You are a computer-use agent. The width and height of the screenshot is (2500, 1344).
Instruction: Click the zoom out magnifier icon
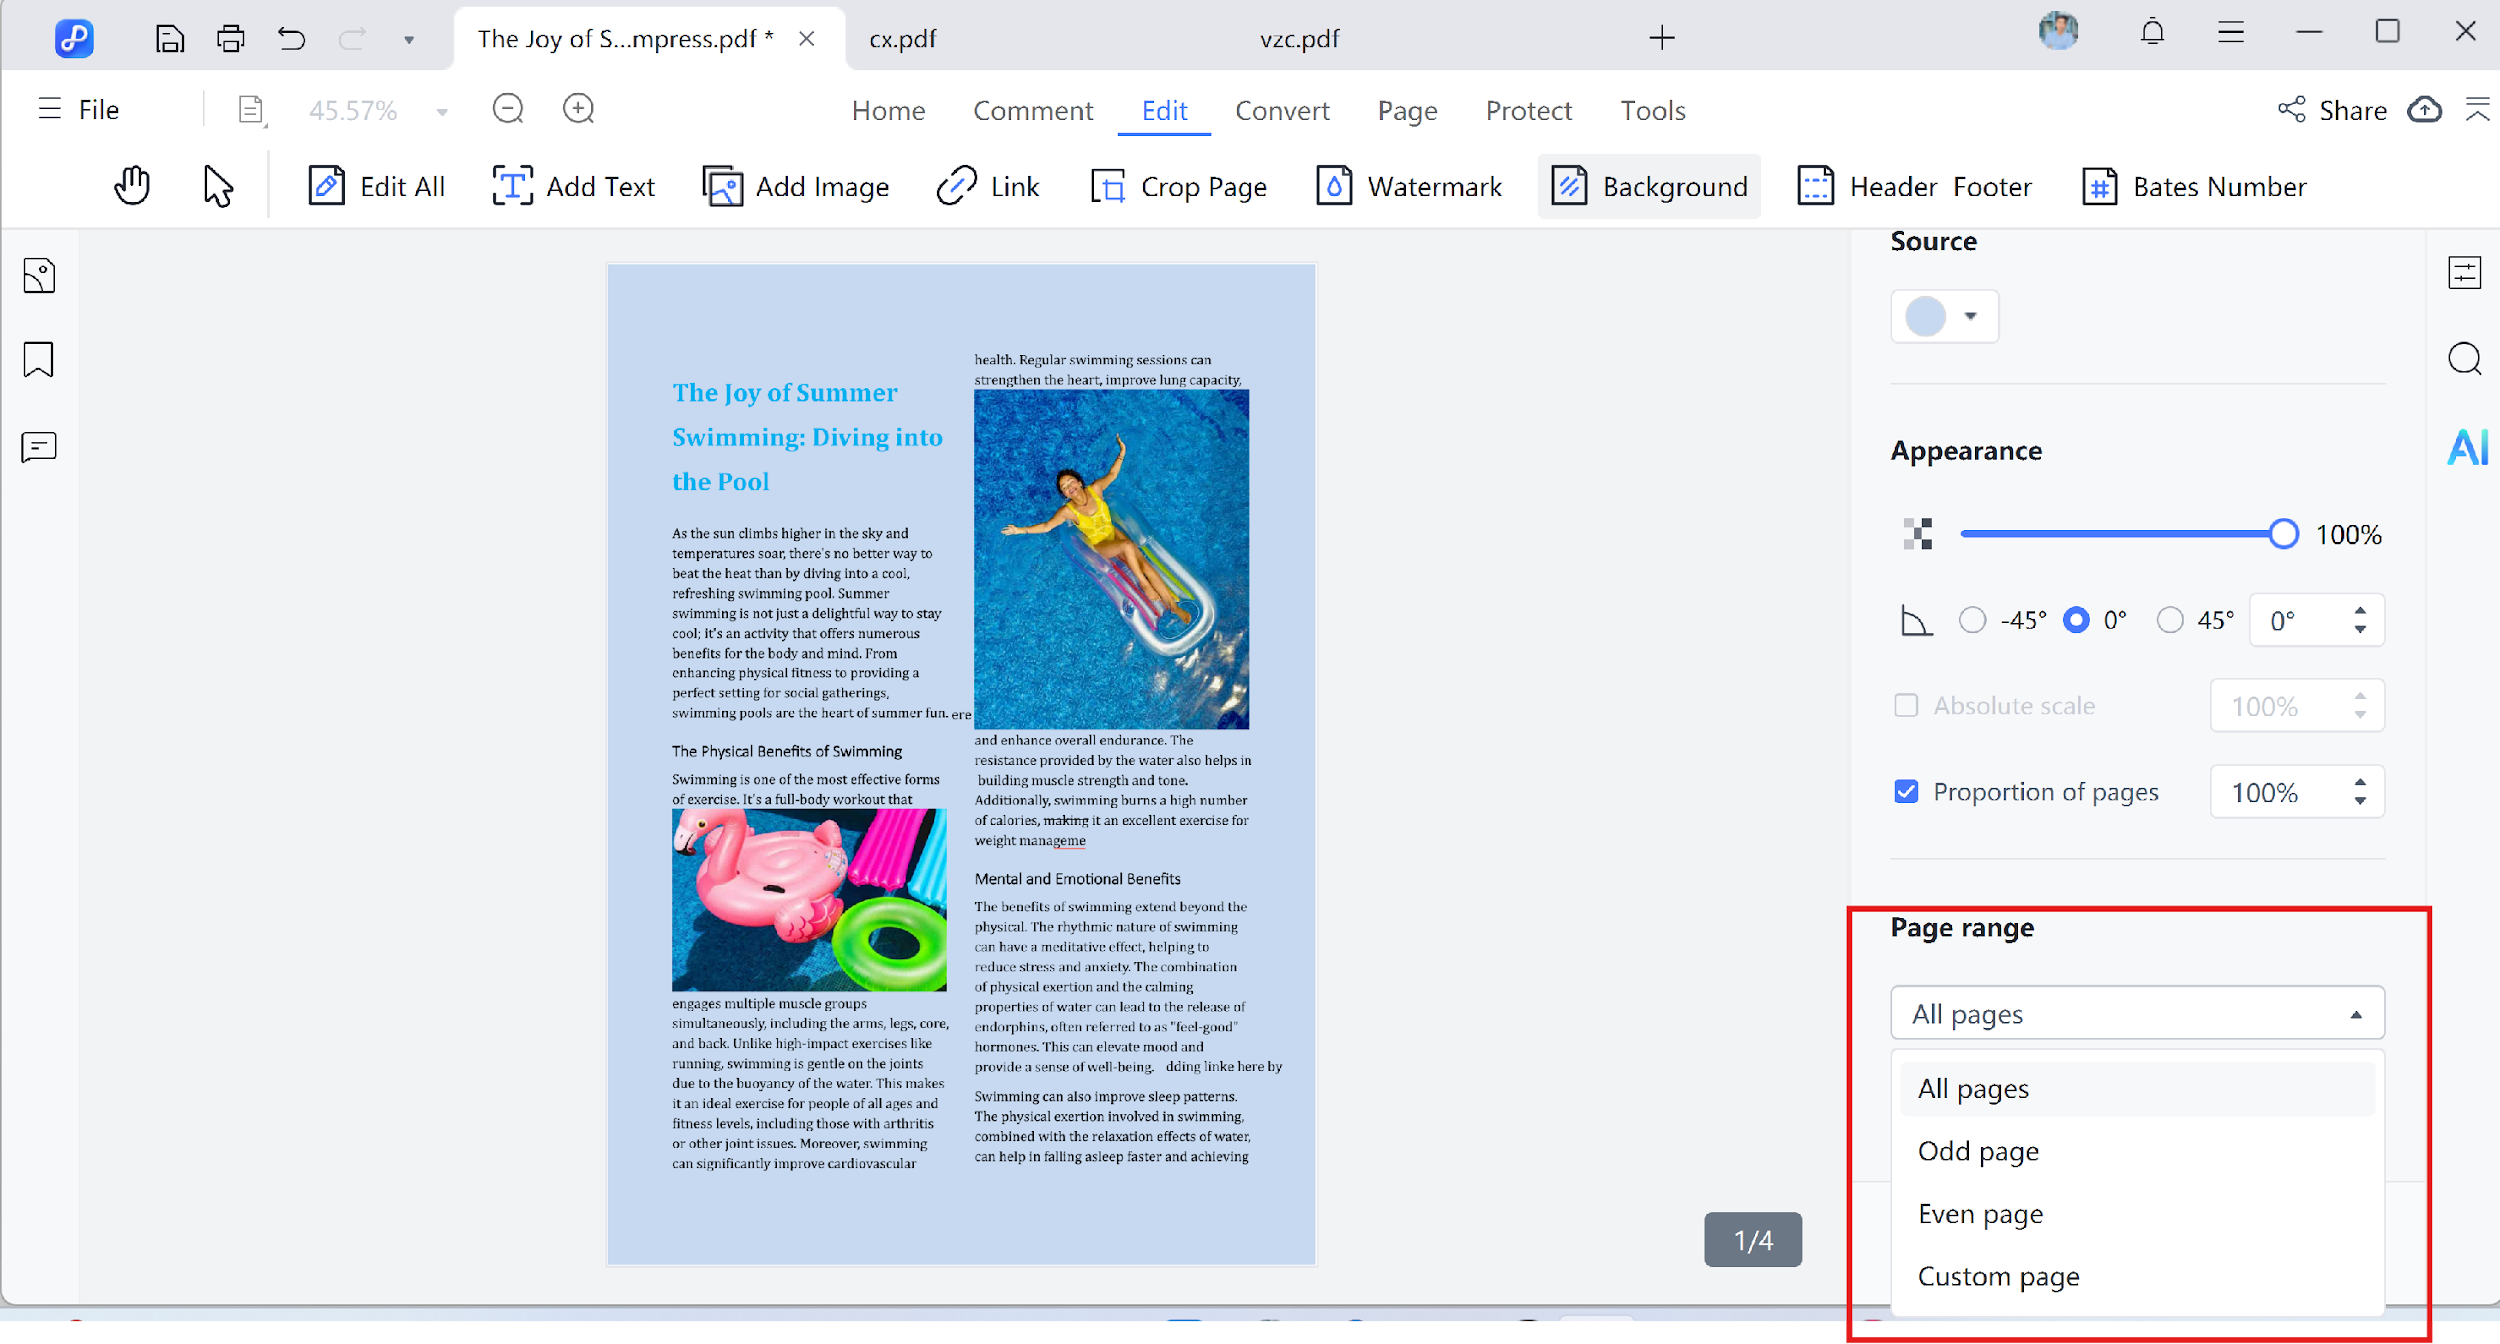(x=508, y=109)
